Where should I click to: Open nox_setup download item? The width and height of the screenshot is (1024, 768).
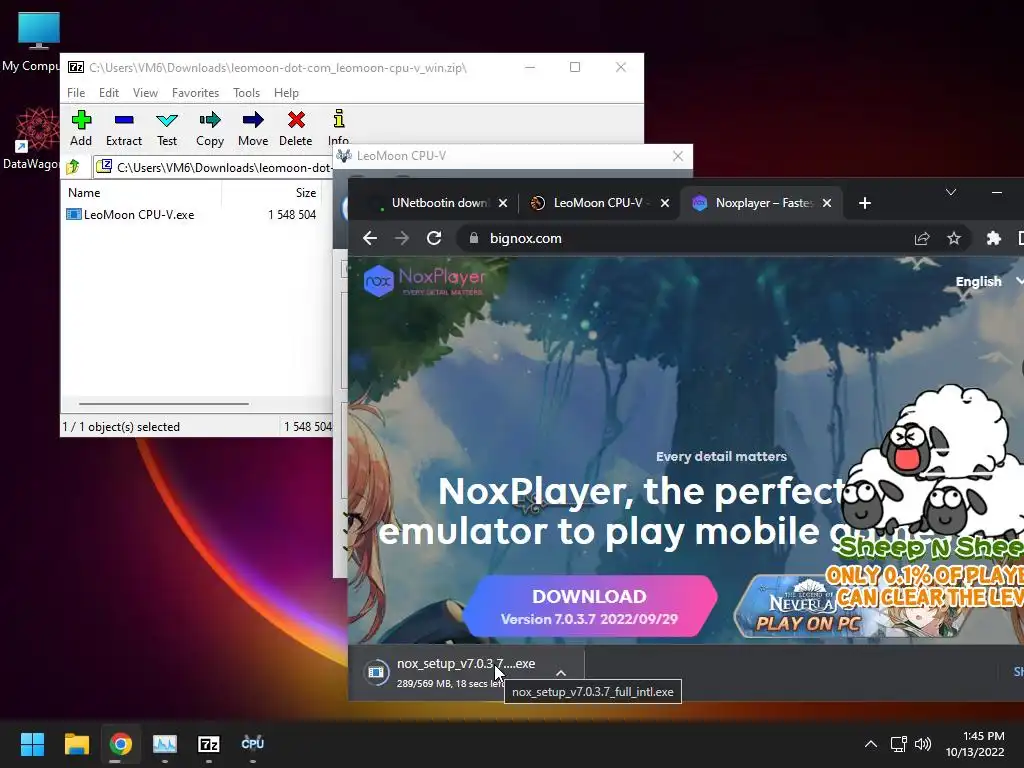pos(466,672)
